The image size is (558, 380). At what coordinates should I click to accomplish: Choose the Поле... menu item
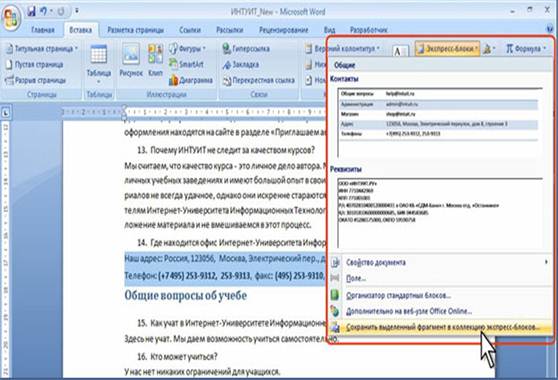point(440,278)
